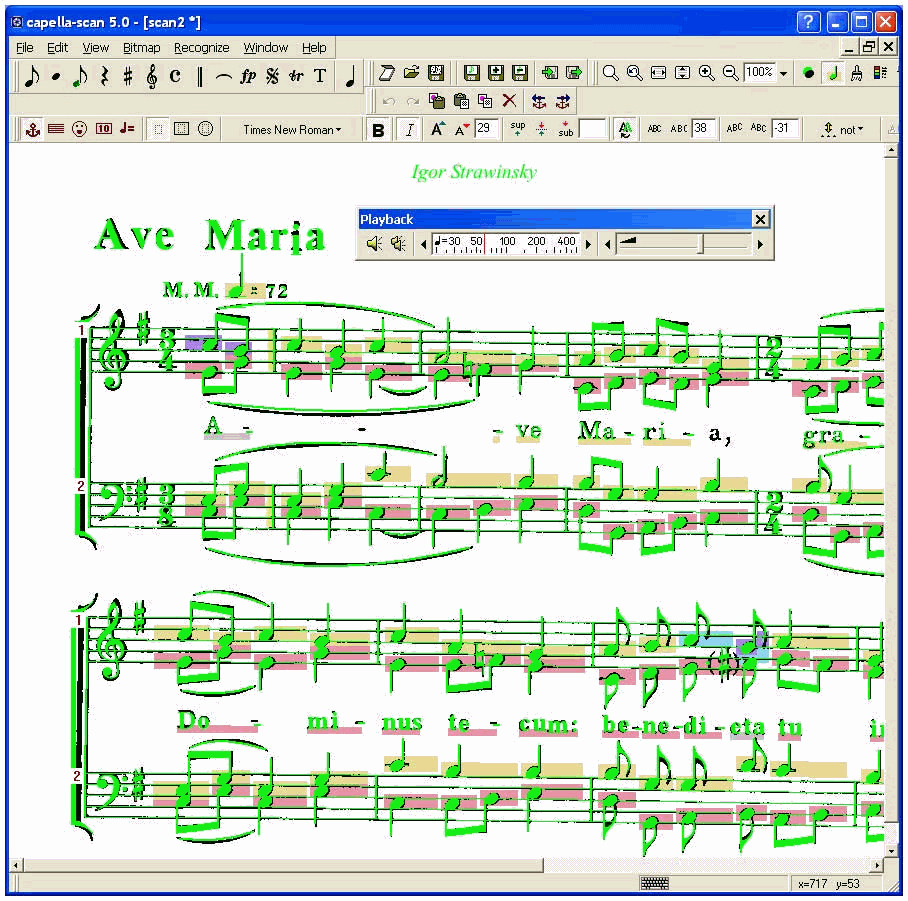908x901 pixels.
Task: Select the treble clef tool
Action: click(x=152, y=76)
